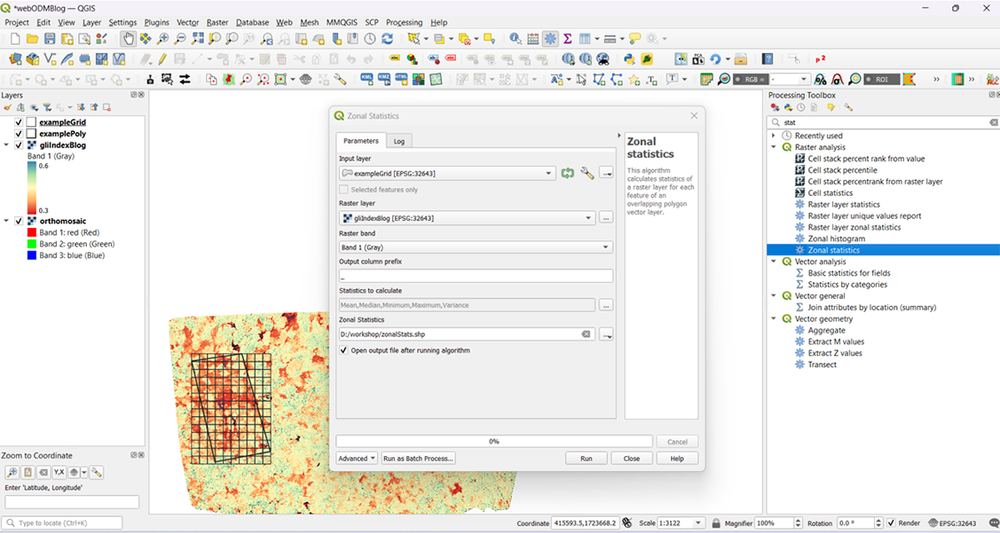
Task: Click Run as Batch Process button
Action: pyautogui.click(x=418, y=458)
